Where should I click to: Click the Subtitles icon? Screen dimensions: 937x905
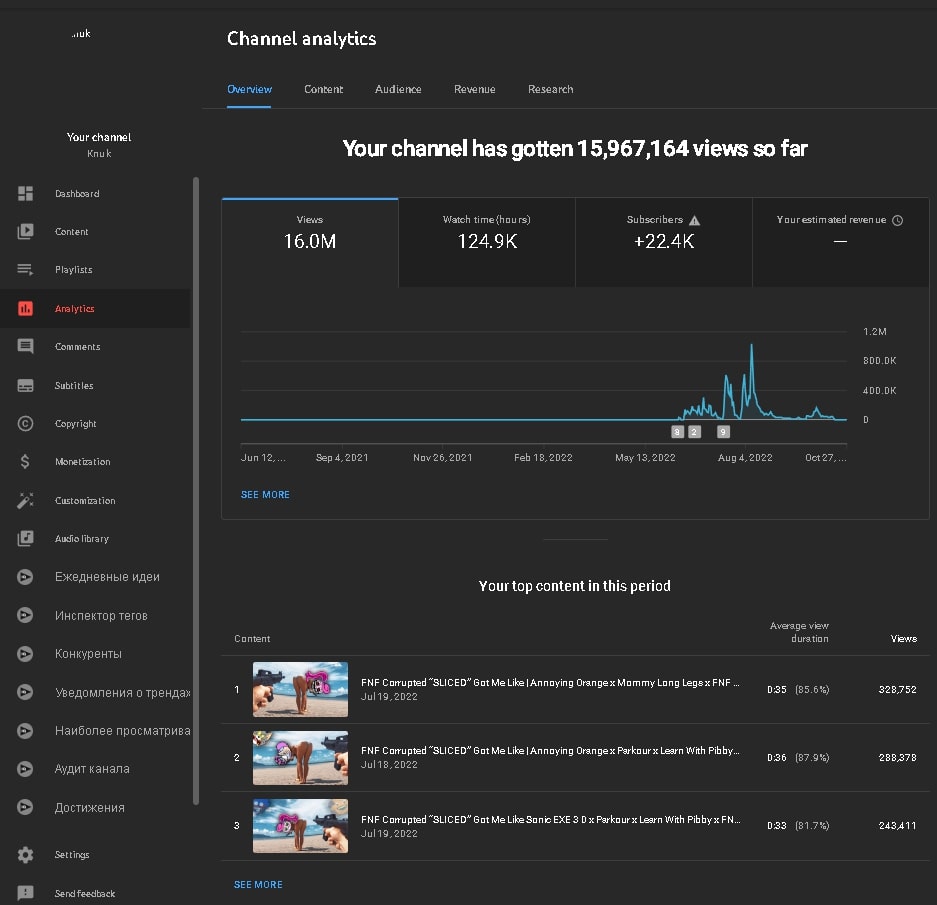[25, 386]
